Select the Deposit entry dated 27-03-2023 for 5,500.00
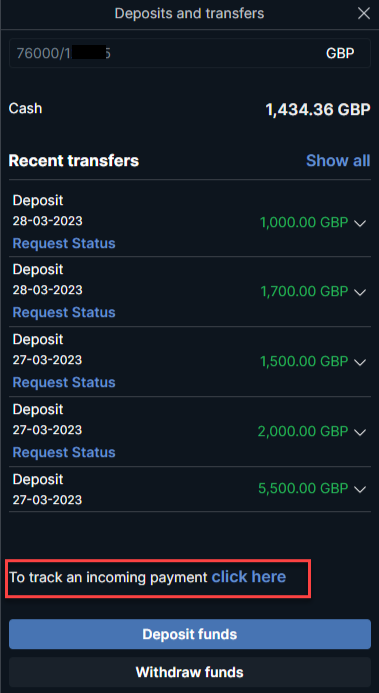The image size is (379, 693). pos(190,489)
